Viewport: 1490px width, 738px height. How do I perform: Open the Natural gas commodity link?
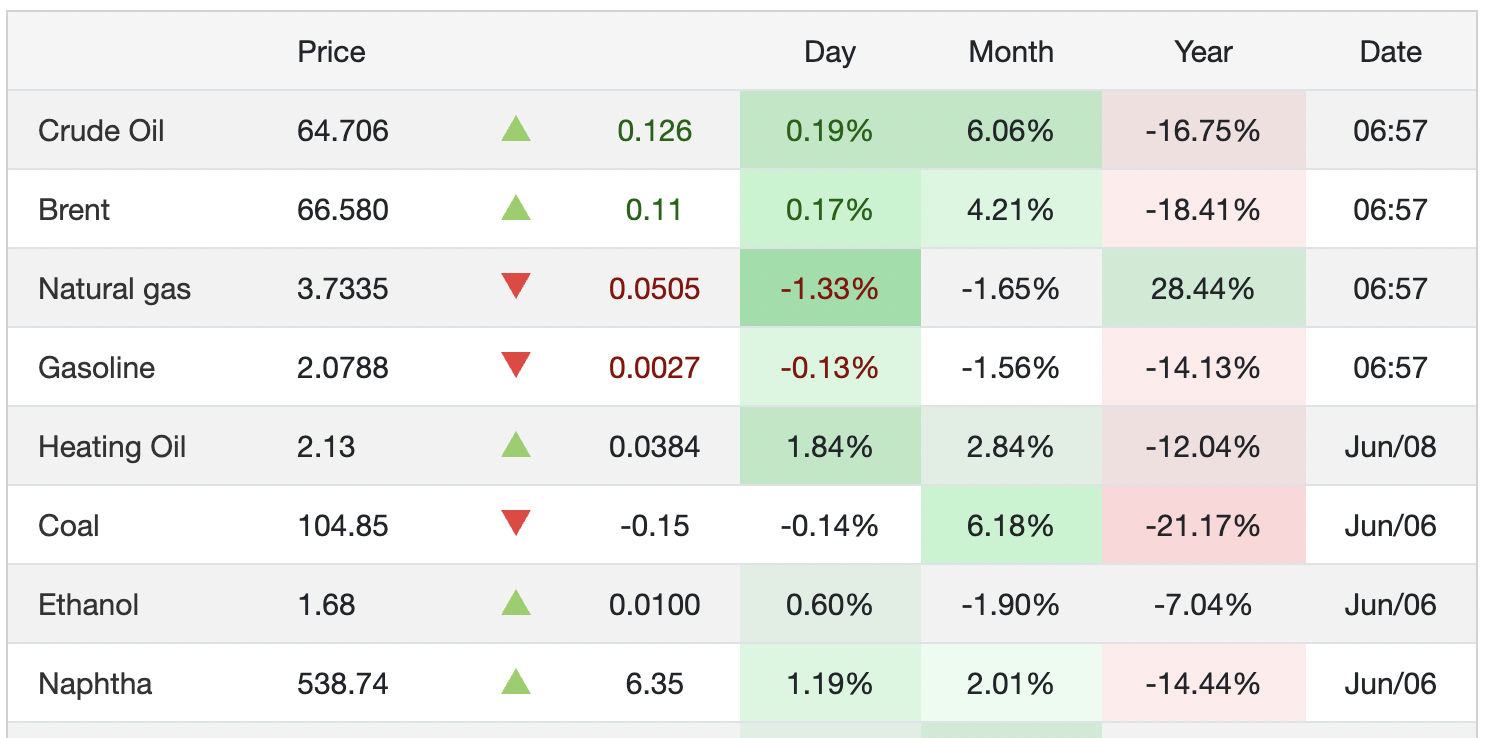[114, 289]
